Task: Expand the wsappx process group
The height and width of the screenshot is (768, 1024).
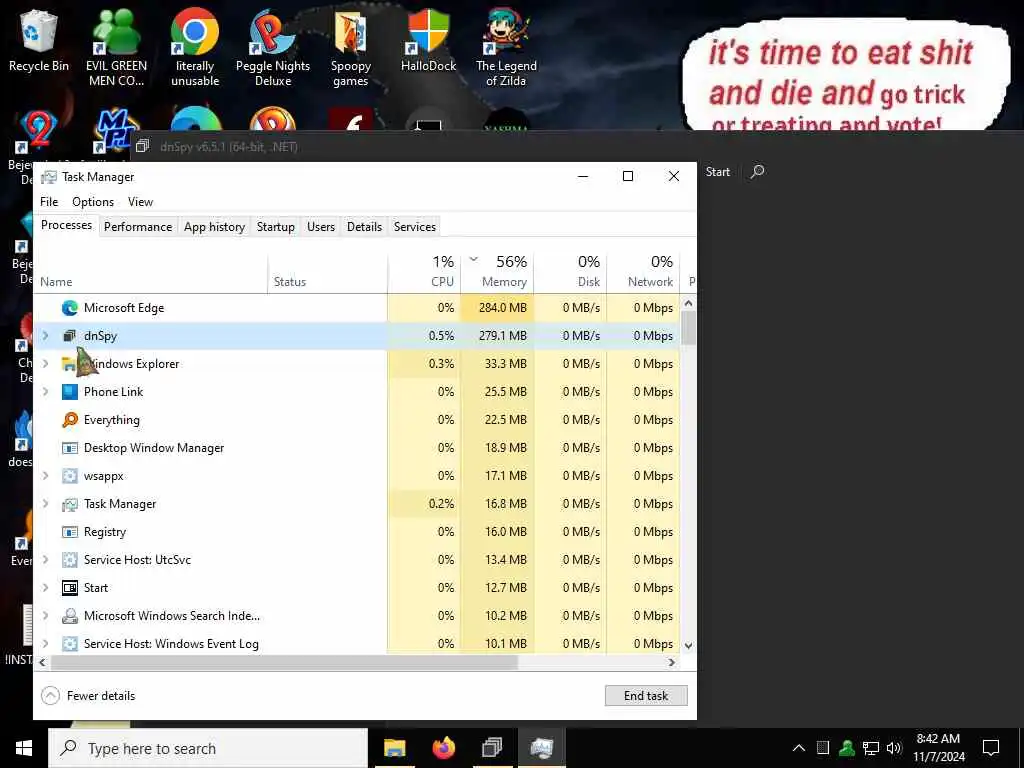Action: coord(46,476)
